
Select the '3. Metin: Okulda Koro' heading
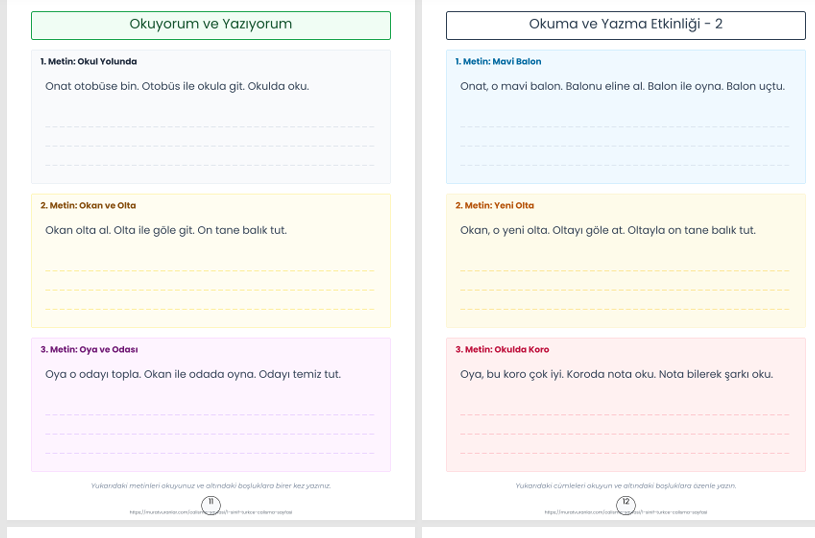point(502,350)
